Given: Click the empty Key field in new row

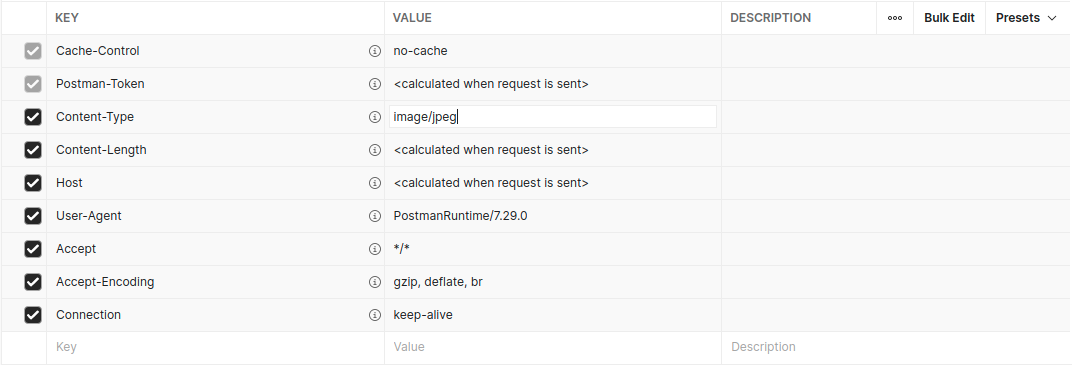Looking at the screenshot, I should (215, 347).
